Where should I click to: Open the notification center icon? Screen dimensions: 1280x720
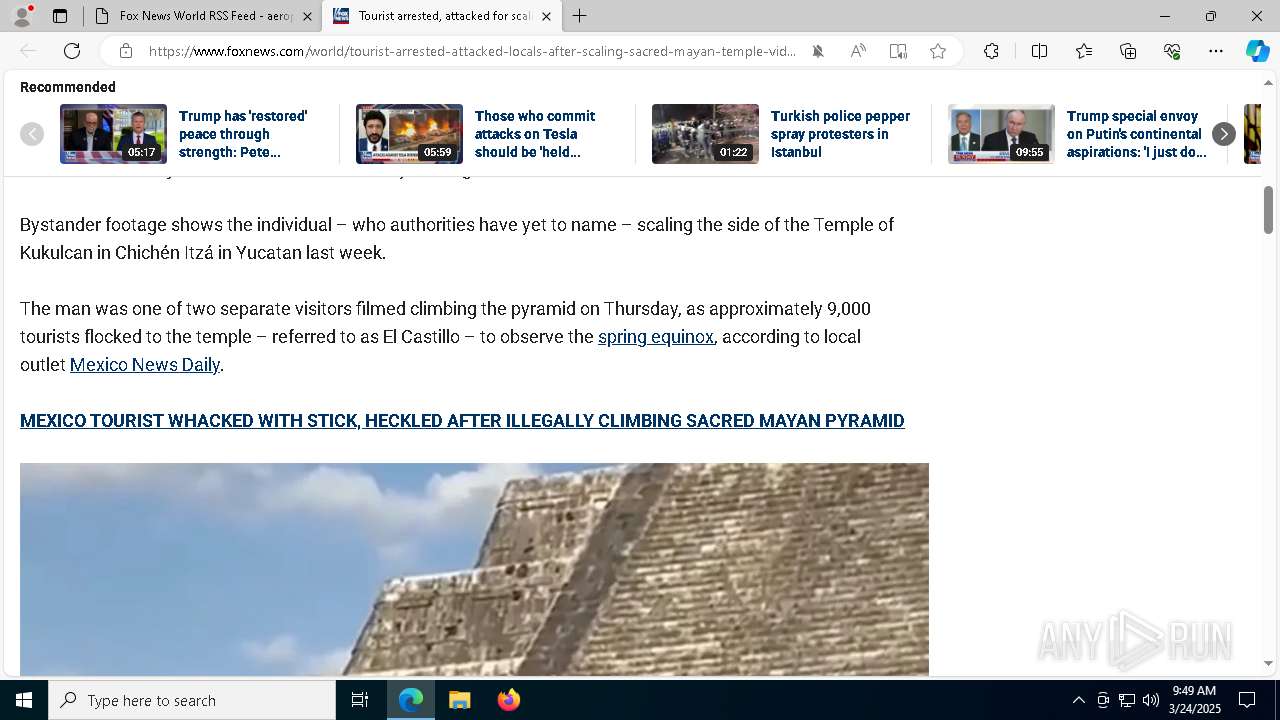point(1247,700)
